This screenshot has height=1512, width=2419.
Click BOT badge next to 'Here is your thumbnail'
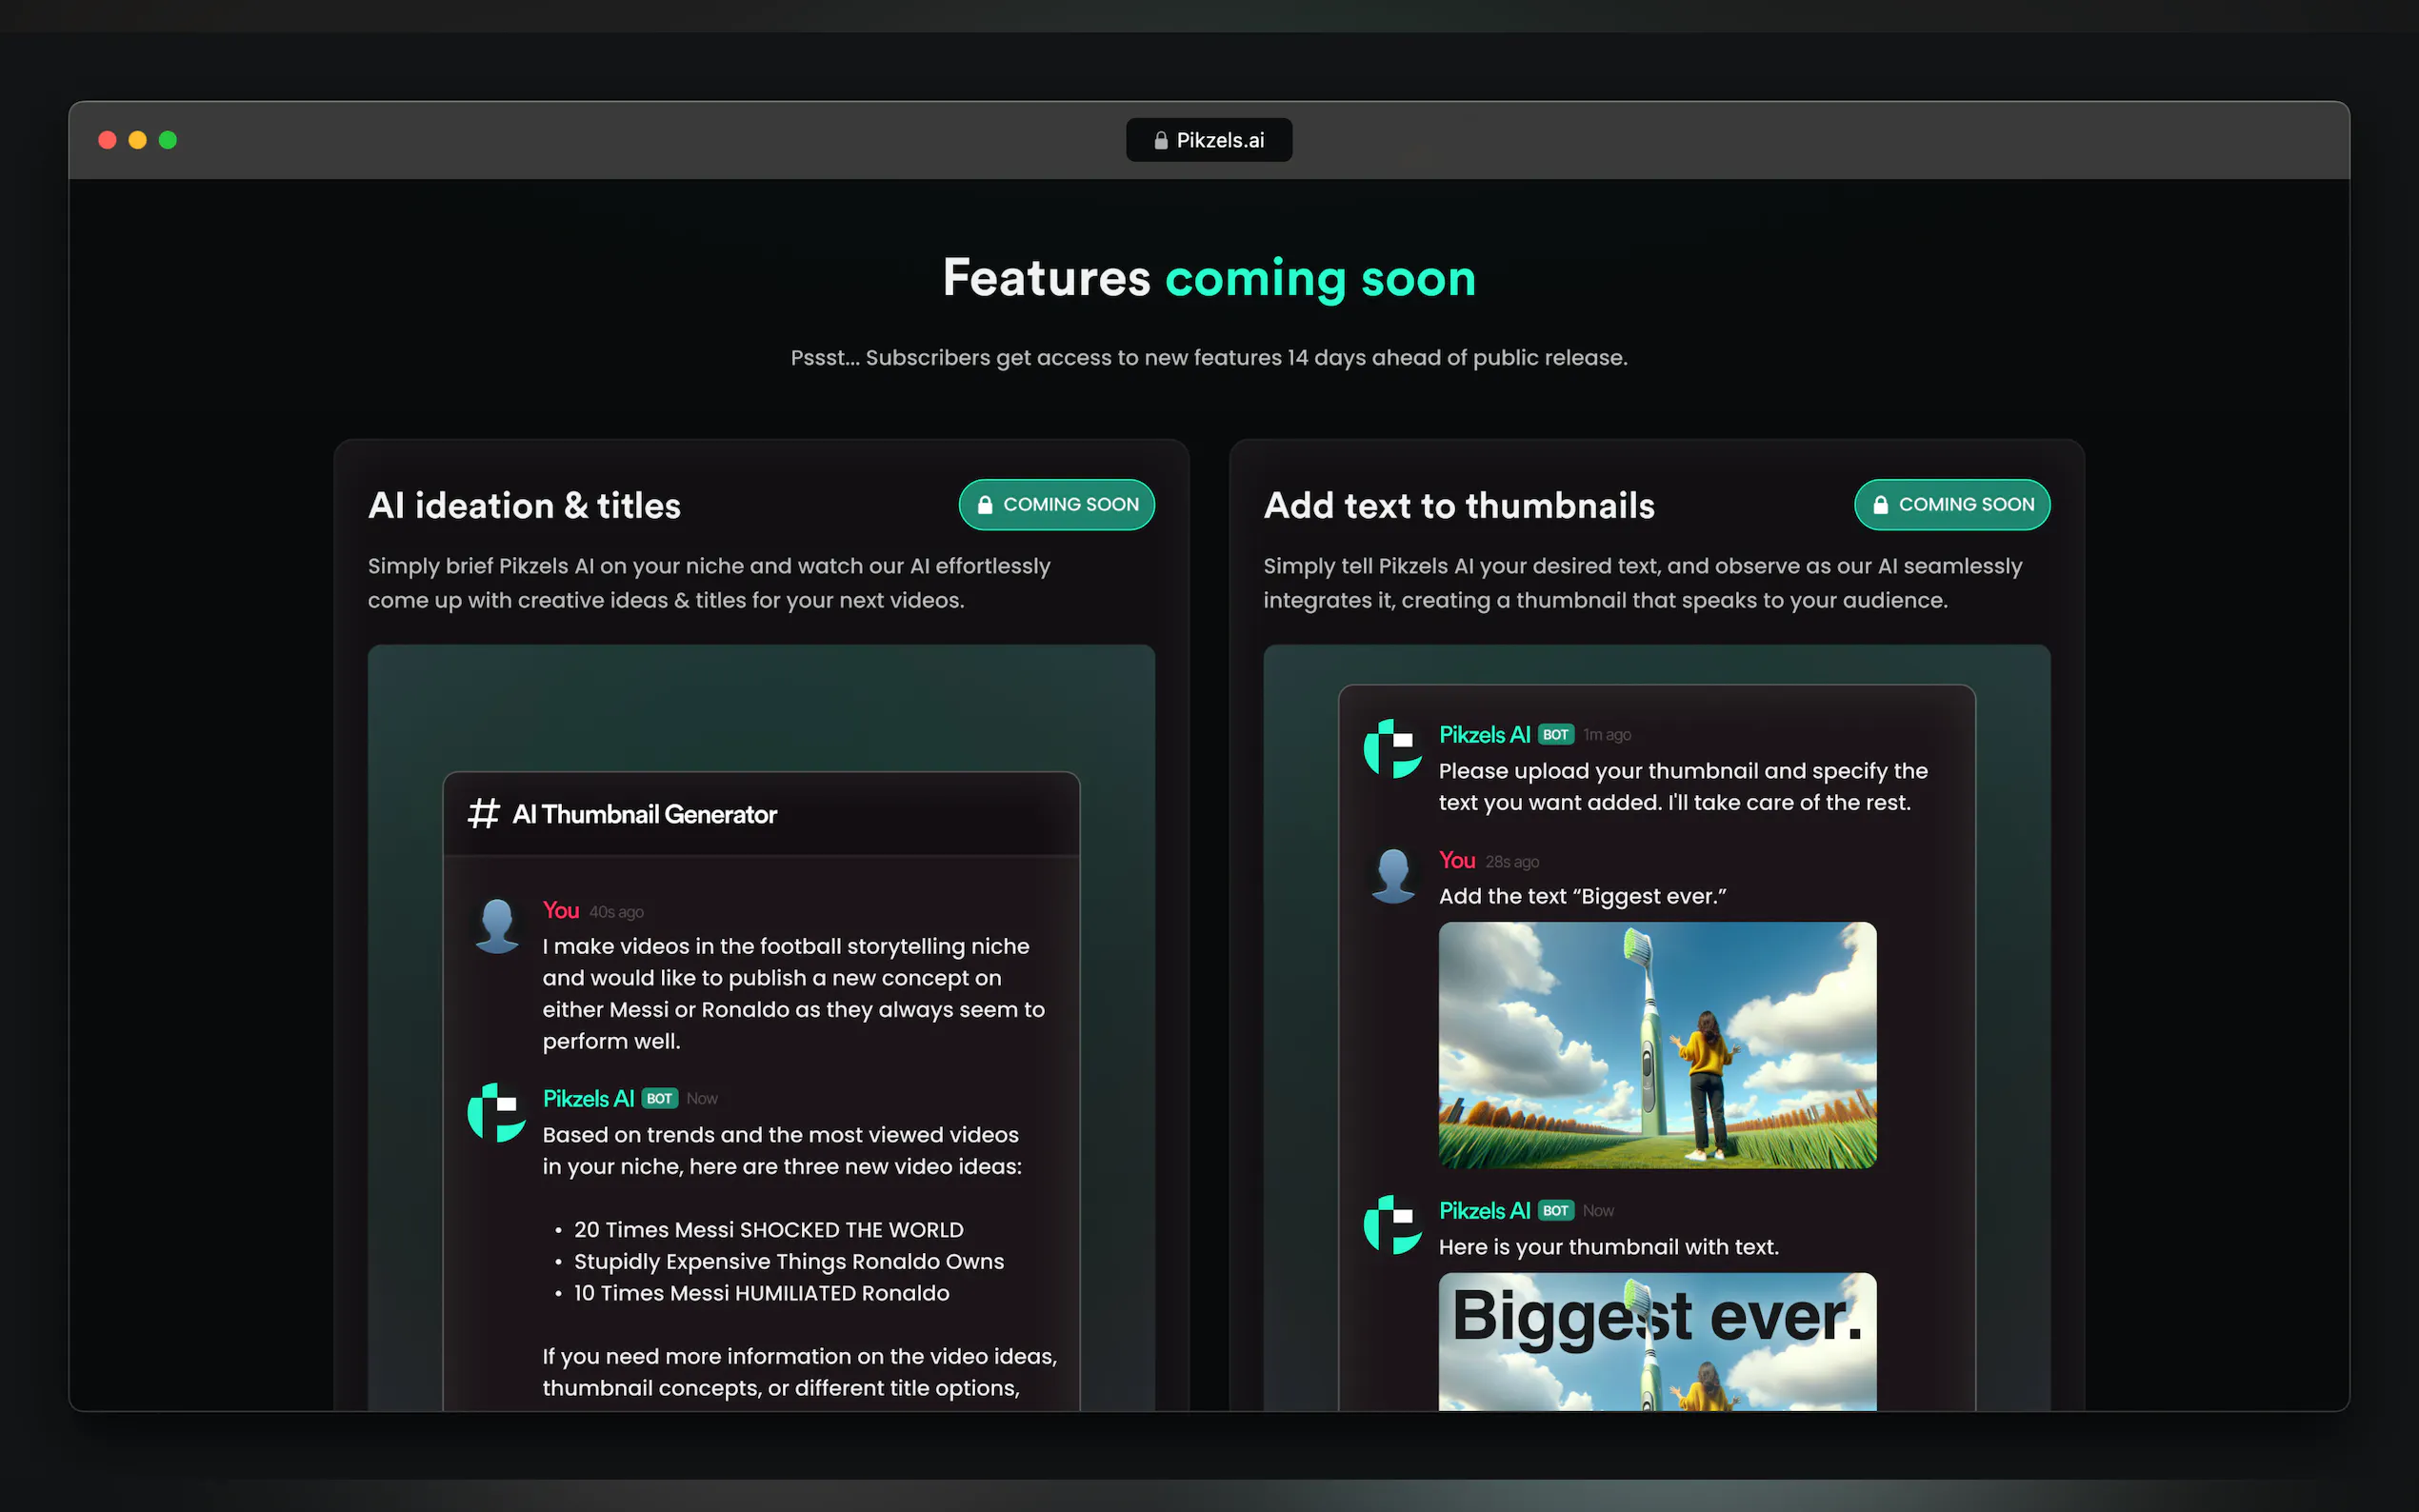(1555, 1211)
